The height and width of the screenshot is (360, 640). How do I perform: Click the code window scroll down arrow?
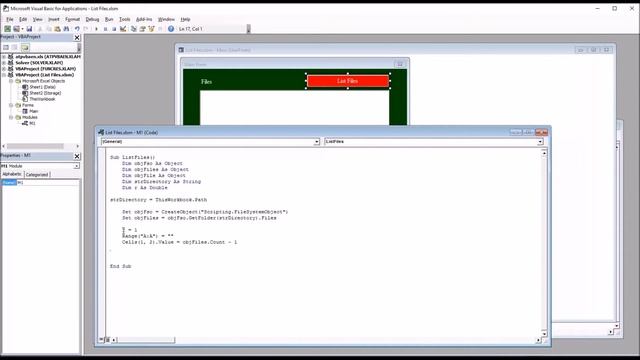544,333
